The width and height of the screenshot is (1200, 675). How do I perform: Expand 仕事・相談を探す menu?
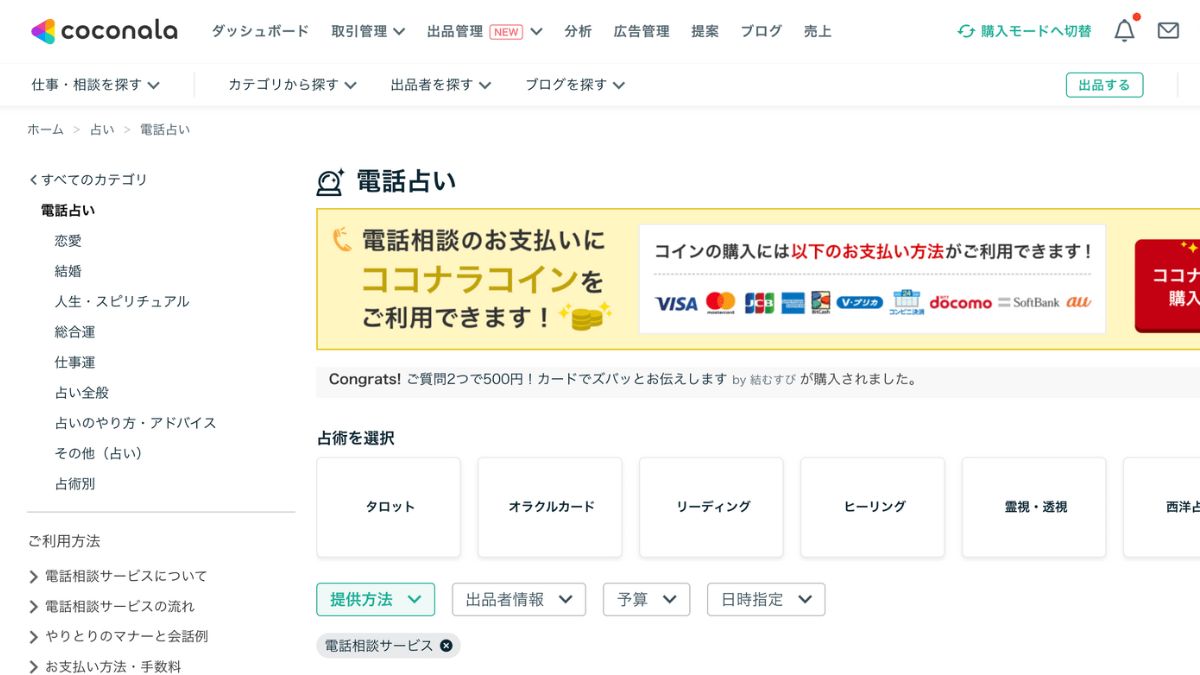click(96, 85)
